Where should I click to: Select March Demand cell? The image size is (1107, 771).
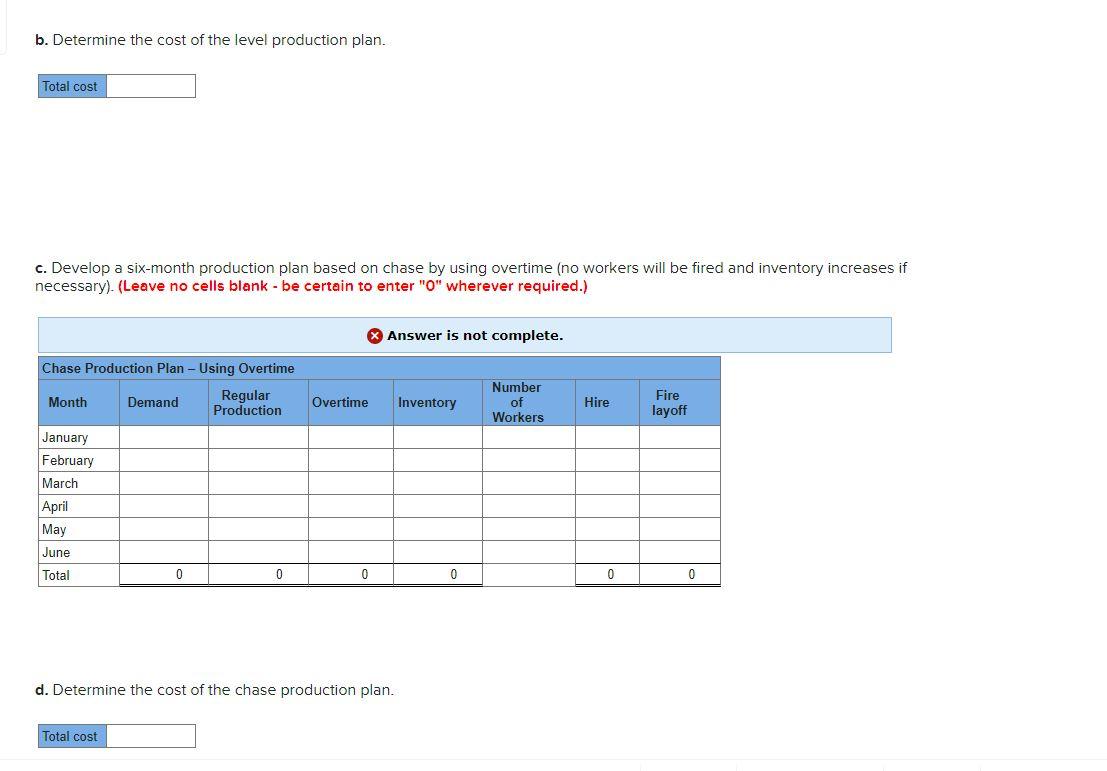click(x=164, y=483)
